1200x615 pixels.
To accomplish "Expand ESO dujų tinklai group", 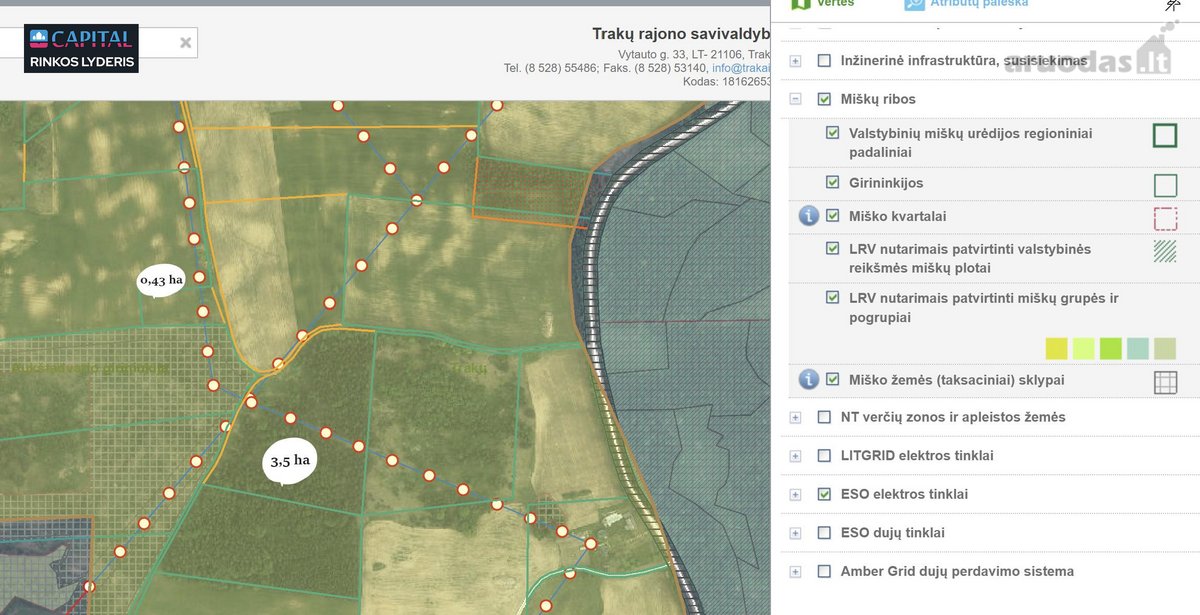I will (796, 534).
